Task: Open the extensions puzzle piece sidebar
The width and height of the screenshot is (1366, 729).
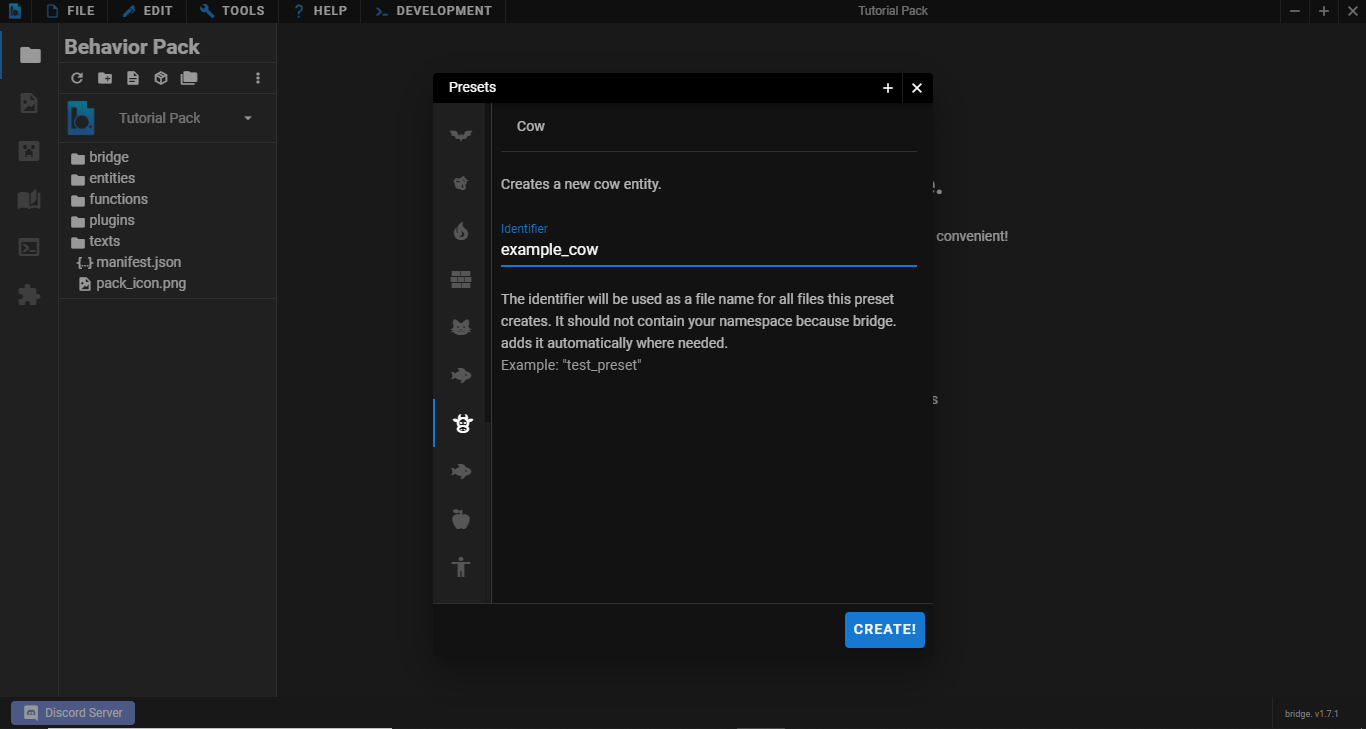Action: (x=29, y=295)
